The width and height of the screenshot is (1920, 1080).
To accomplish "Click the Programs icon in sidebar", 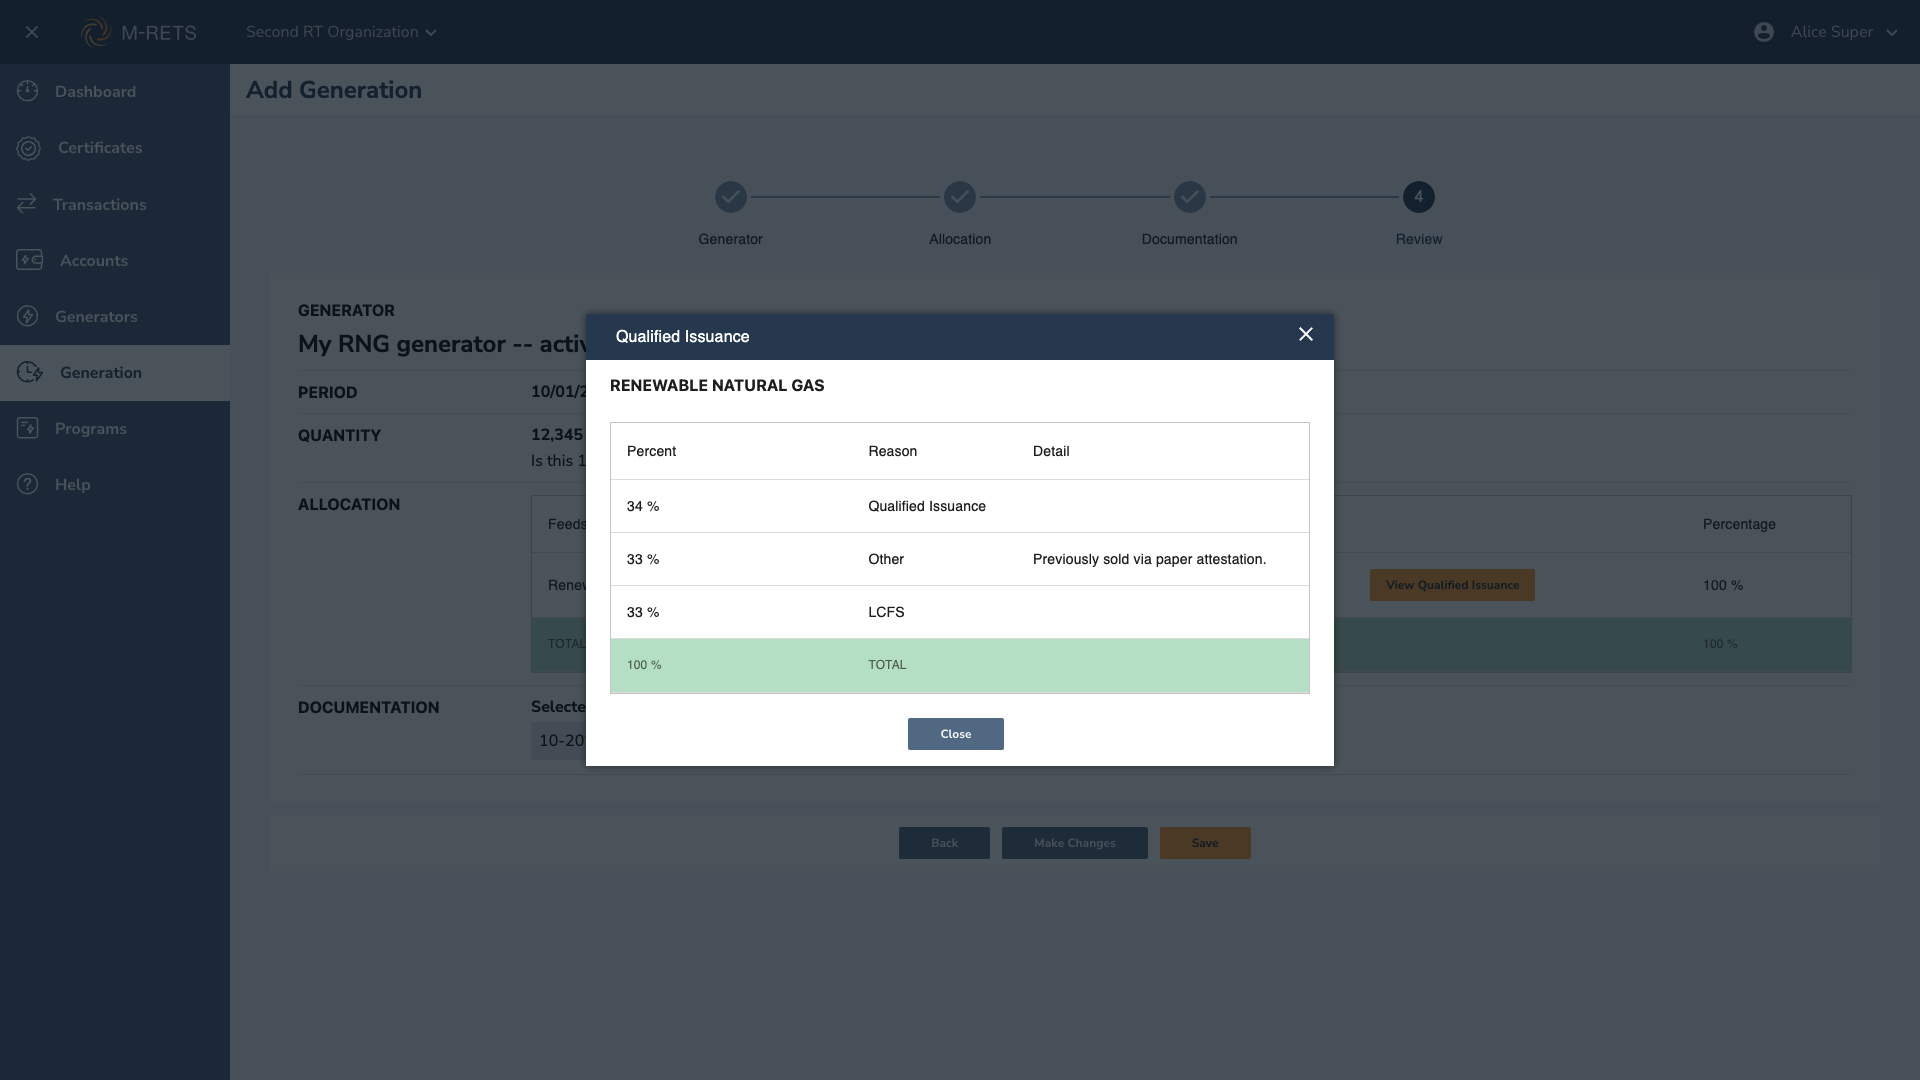I will 28,428.
